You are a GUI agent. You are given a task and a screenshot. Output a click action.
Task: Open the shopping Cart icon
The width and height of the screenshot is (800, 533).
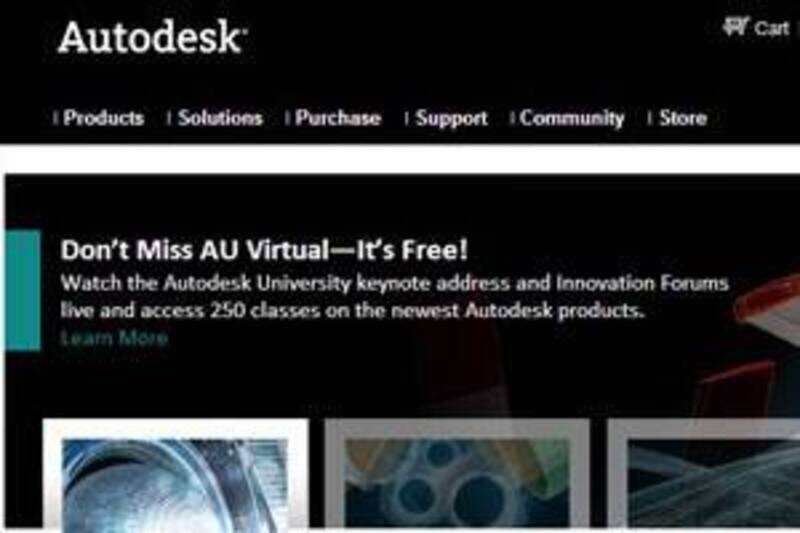click(735, 27)
